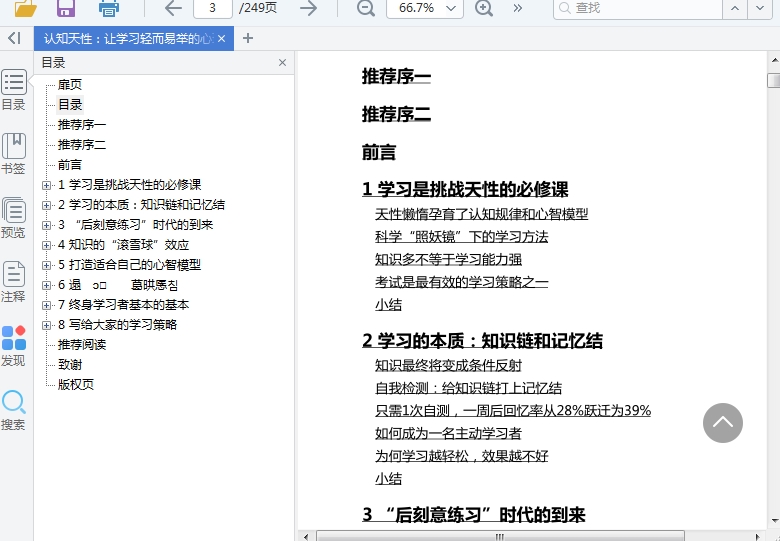Go to next page arrow

click(x=308, y=8)
